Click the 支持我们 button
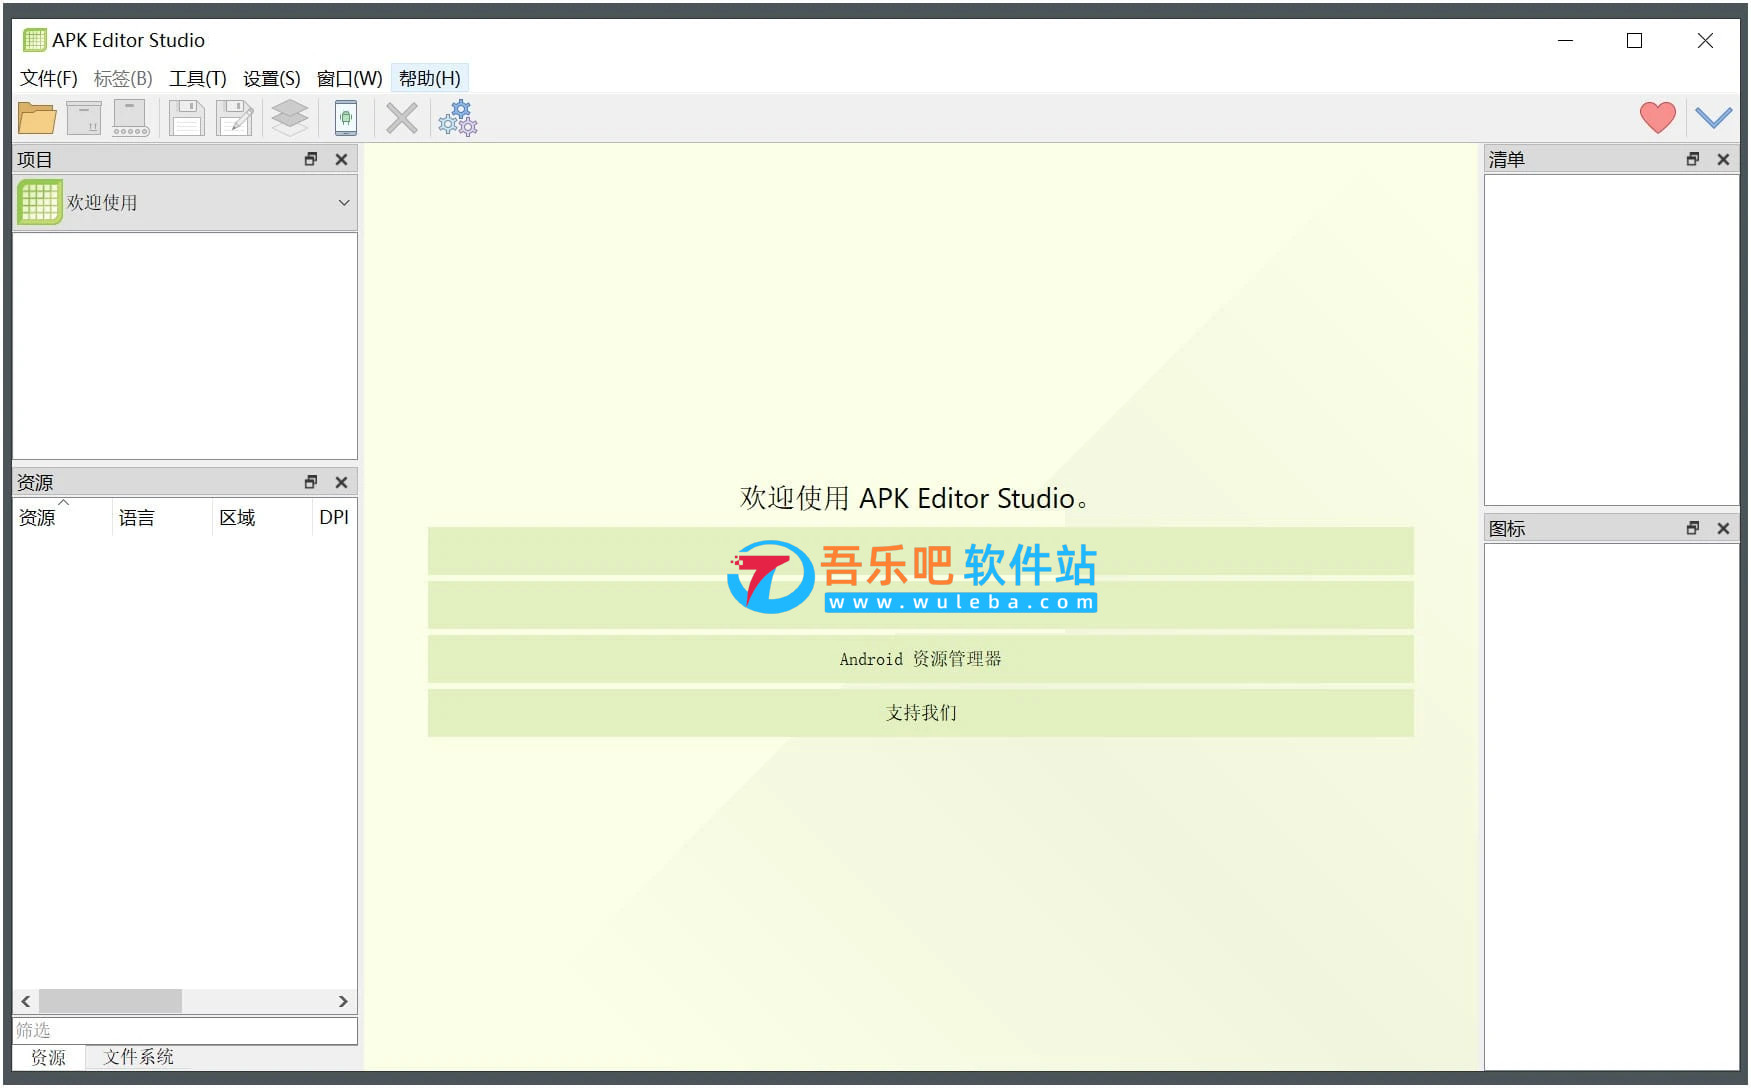This screenshot has height=1088, width=1751. (x=920, y=713)
